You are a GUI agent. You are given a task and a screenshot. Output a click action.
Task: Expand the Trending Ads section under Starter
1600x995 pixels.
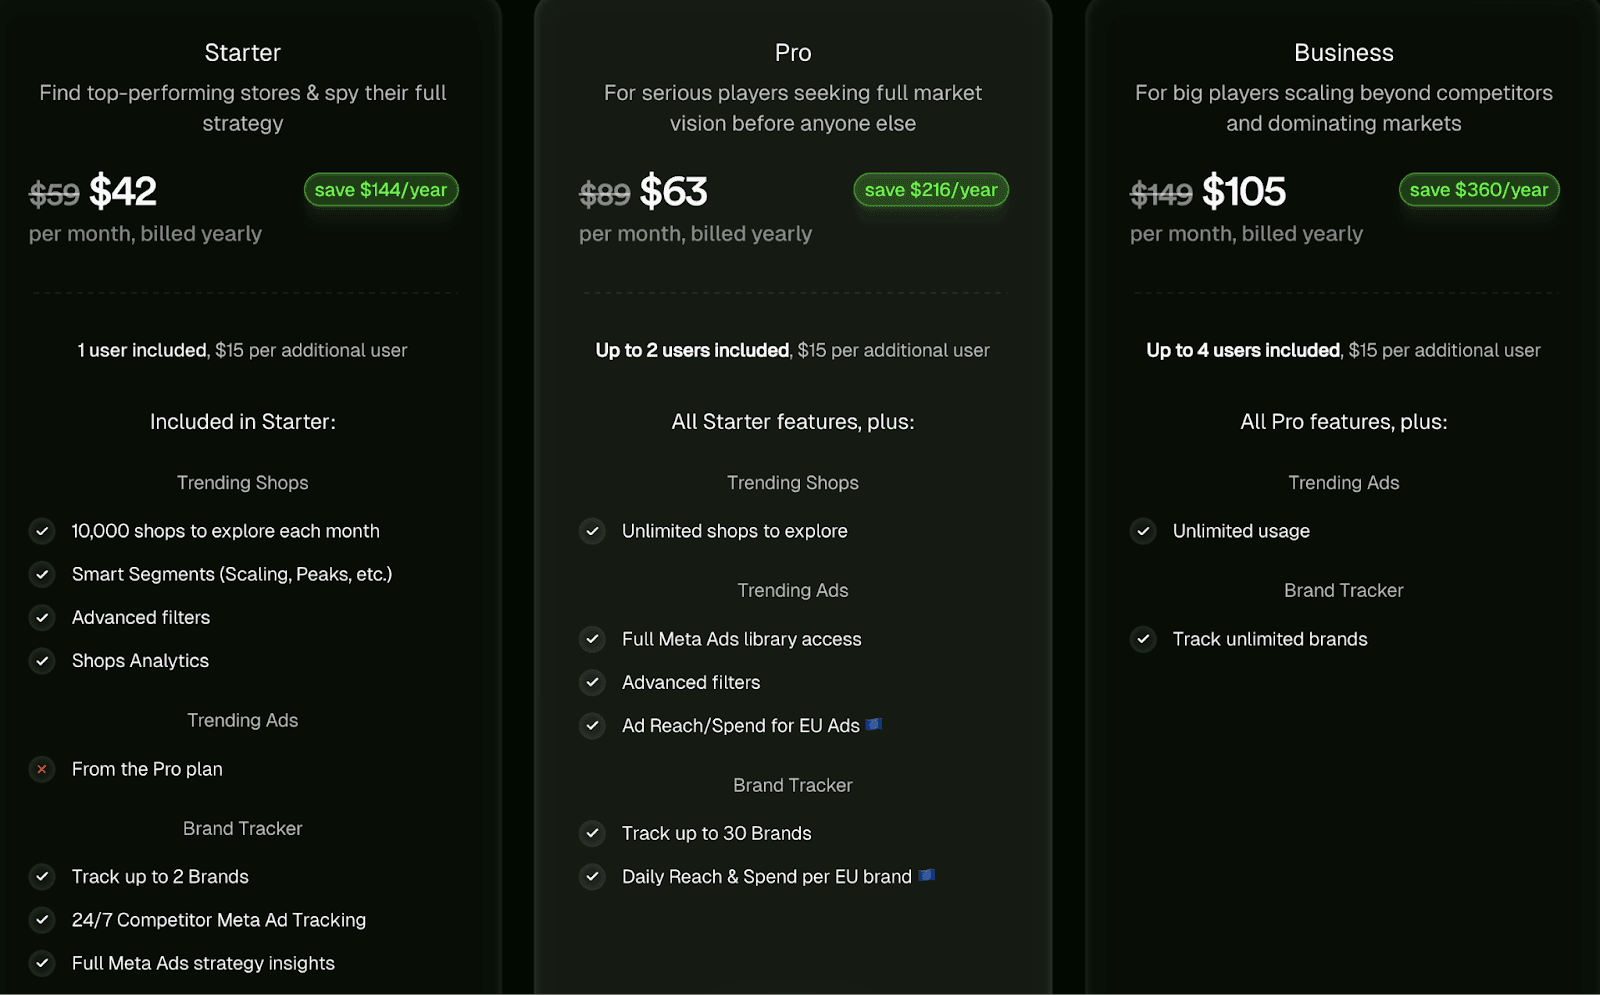242,720
